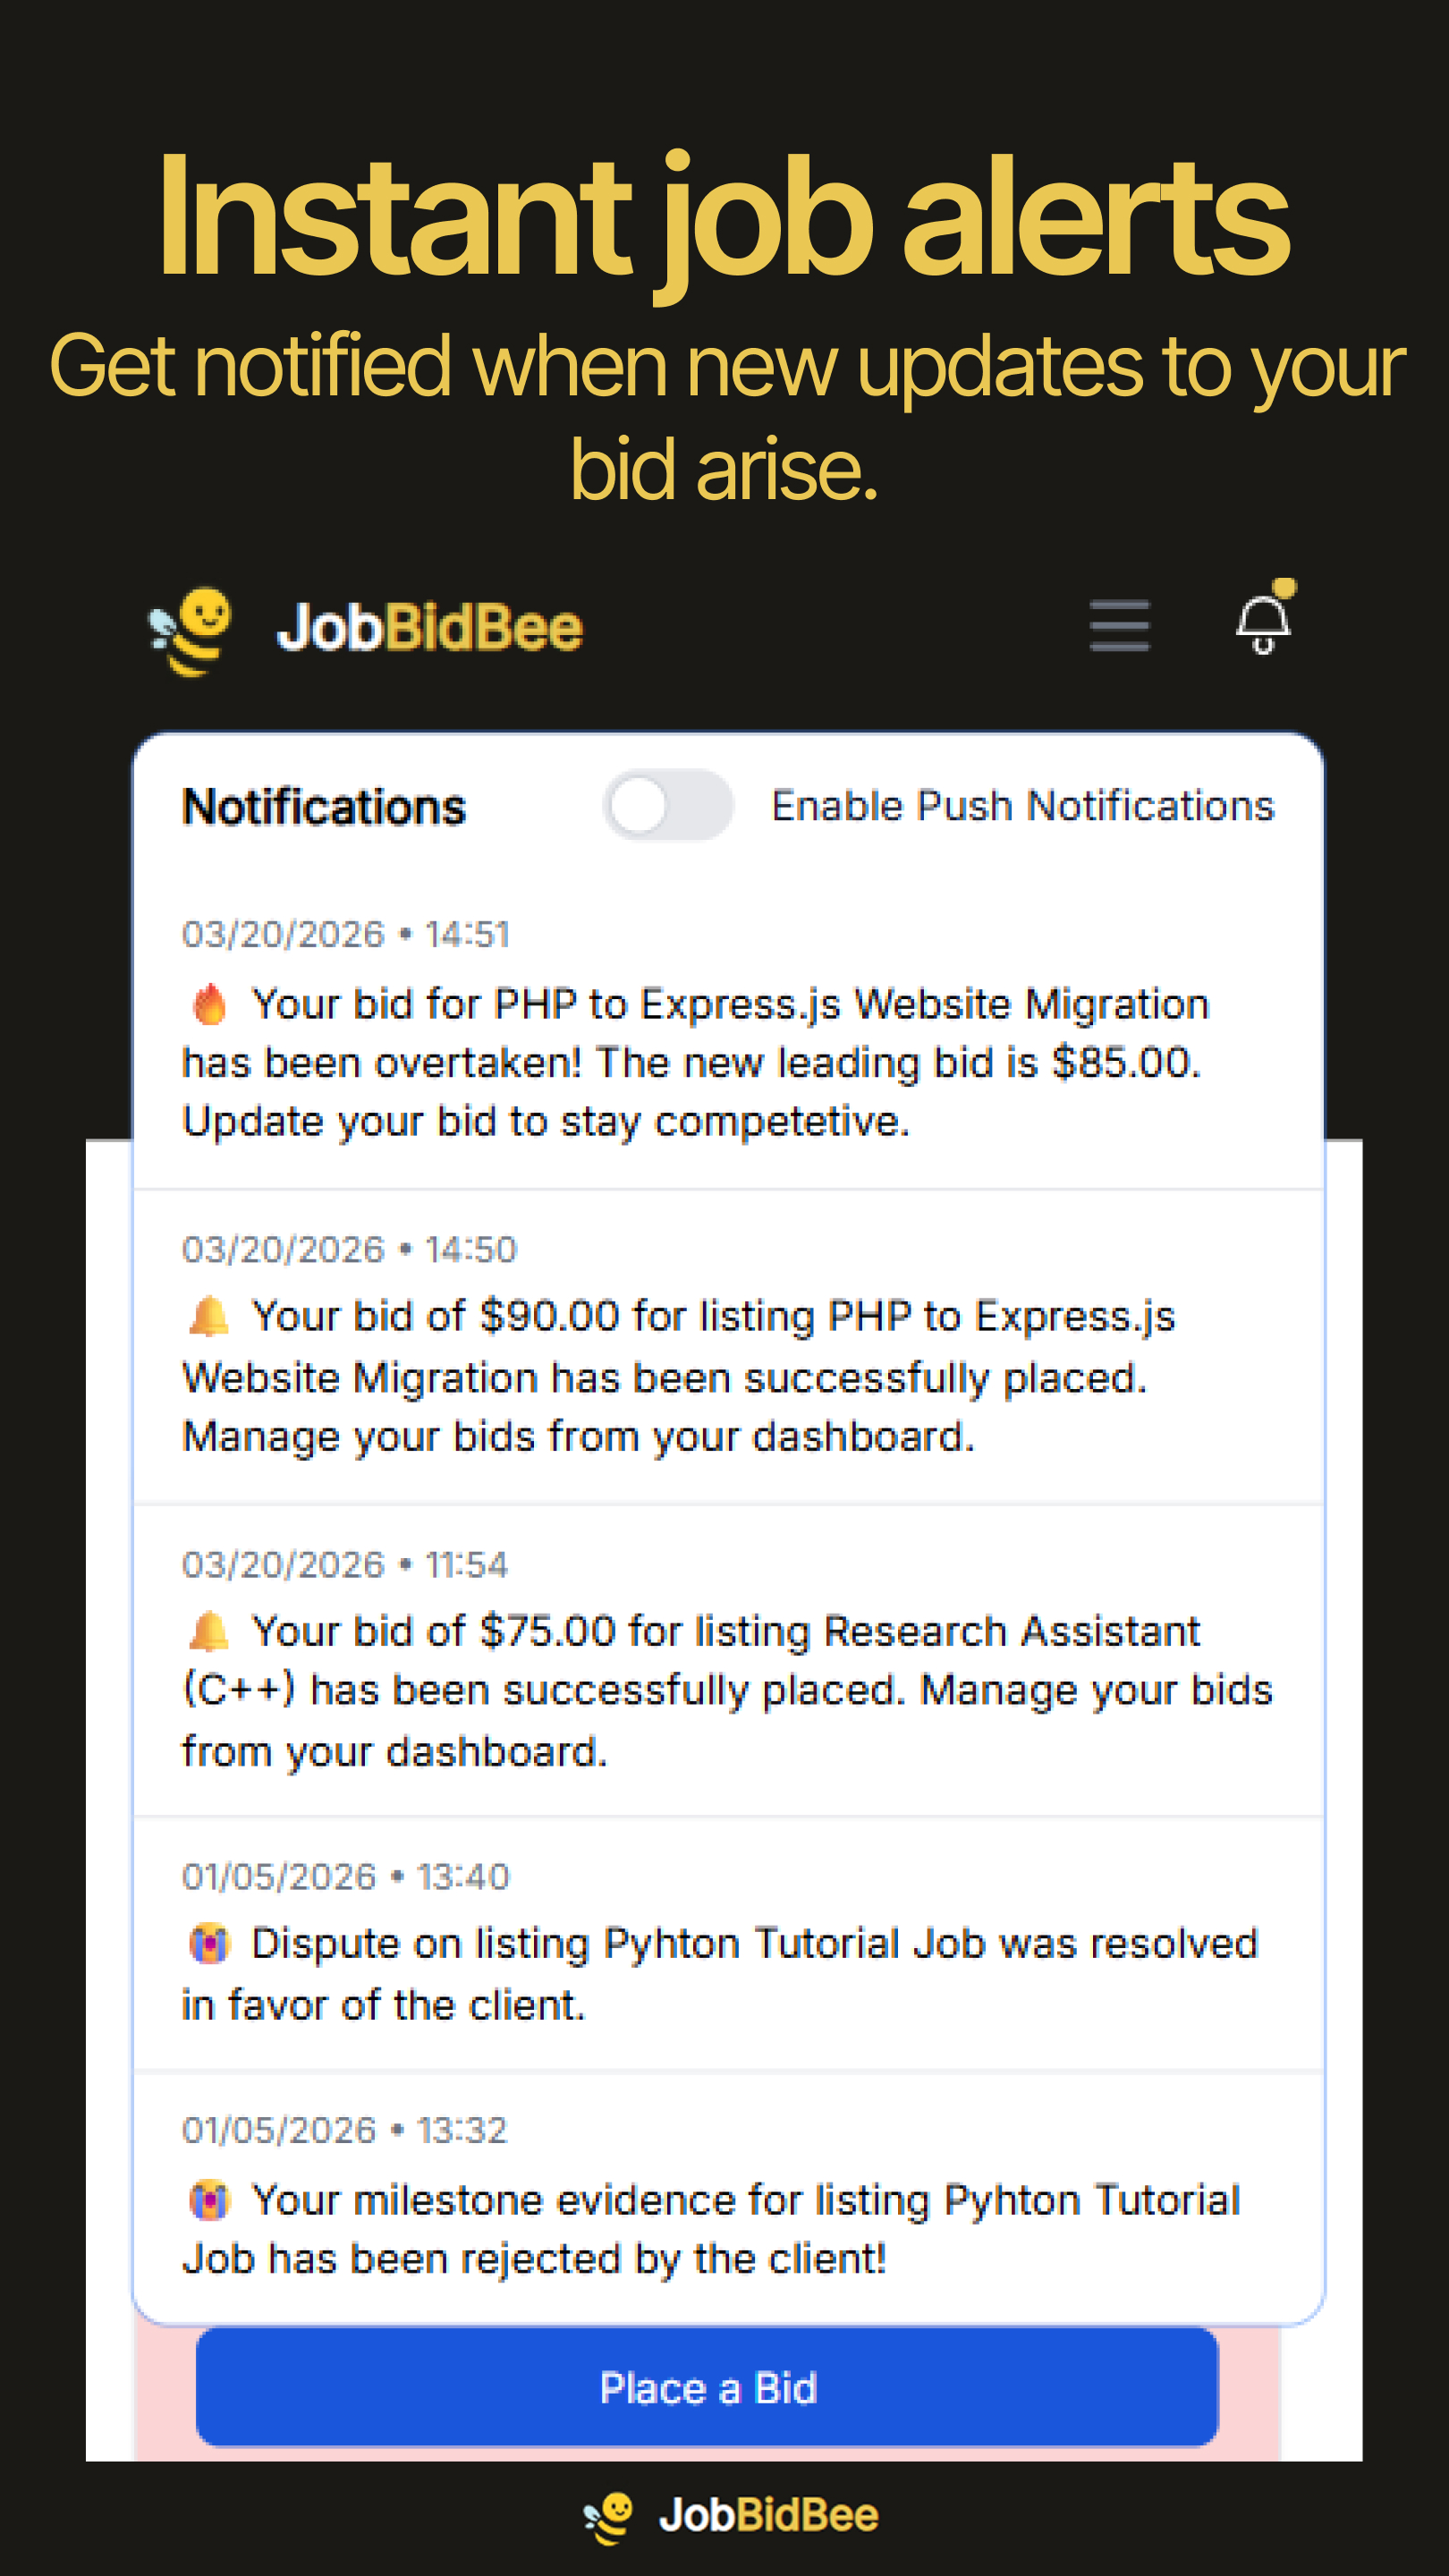1449x2576 pixels.
Task: Click the fire emoji on the overtaken bid alert
Action: tap(211, 1002)
